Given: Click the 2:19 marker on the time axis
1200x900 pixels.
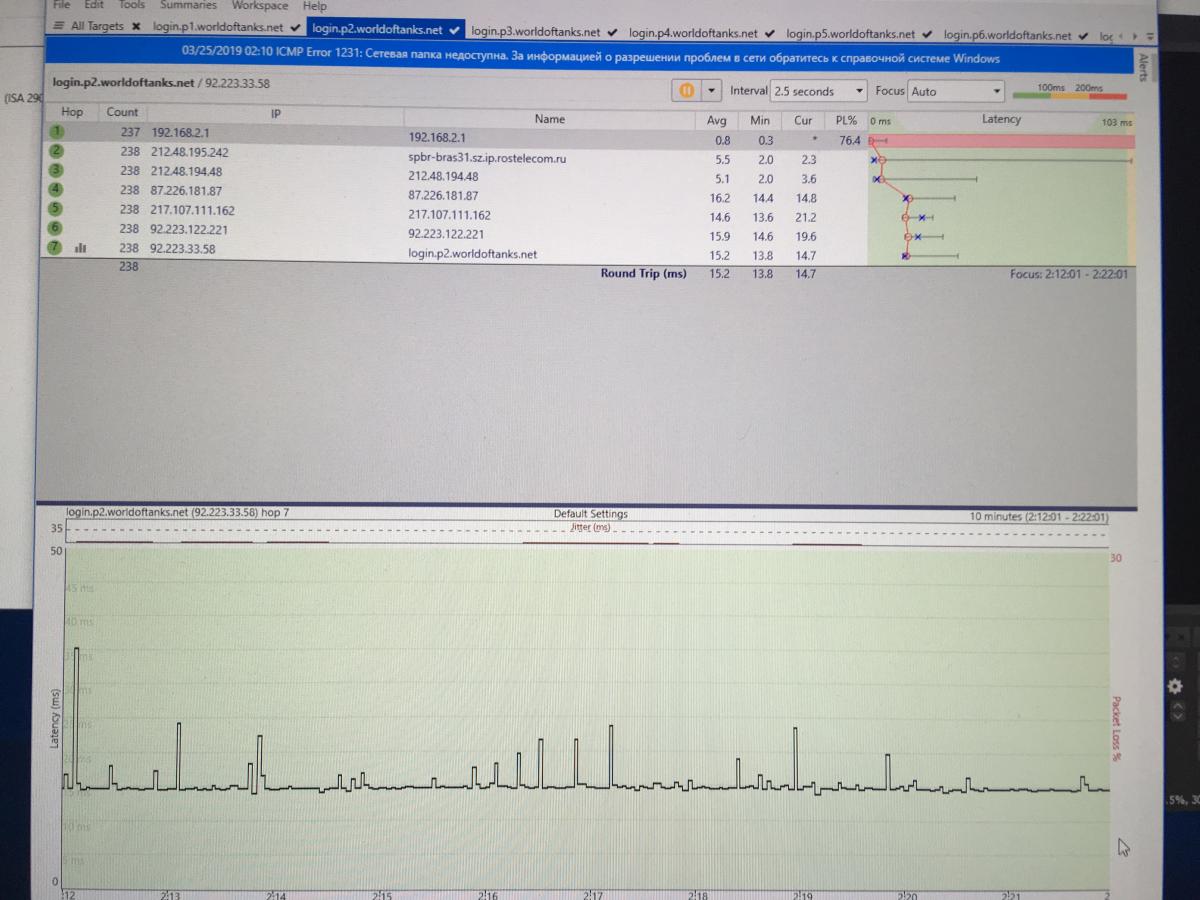Looking at the screenshot, I should coord(803,896).
